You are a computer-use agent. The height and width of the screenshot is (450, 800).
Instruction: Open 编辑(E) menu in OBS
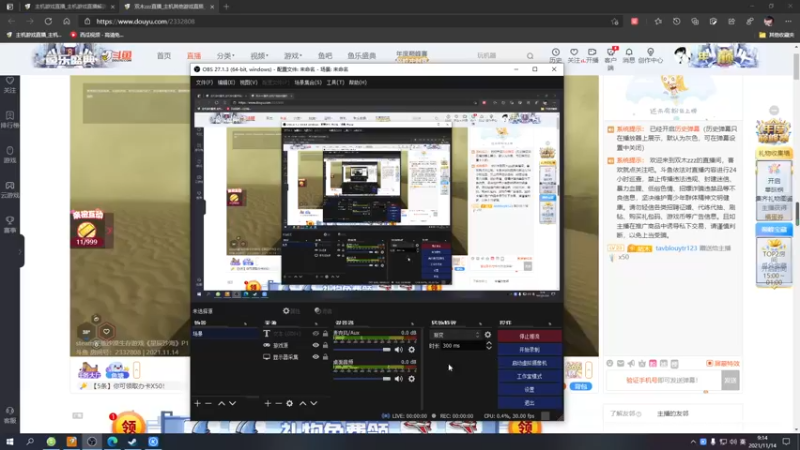tap(226, 83)
